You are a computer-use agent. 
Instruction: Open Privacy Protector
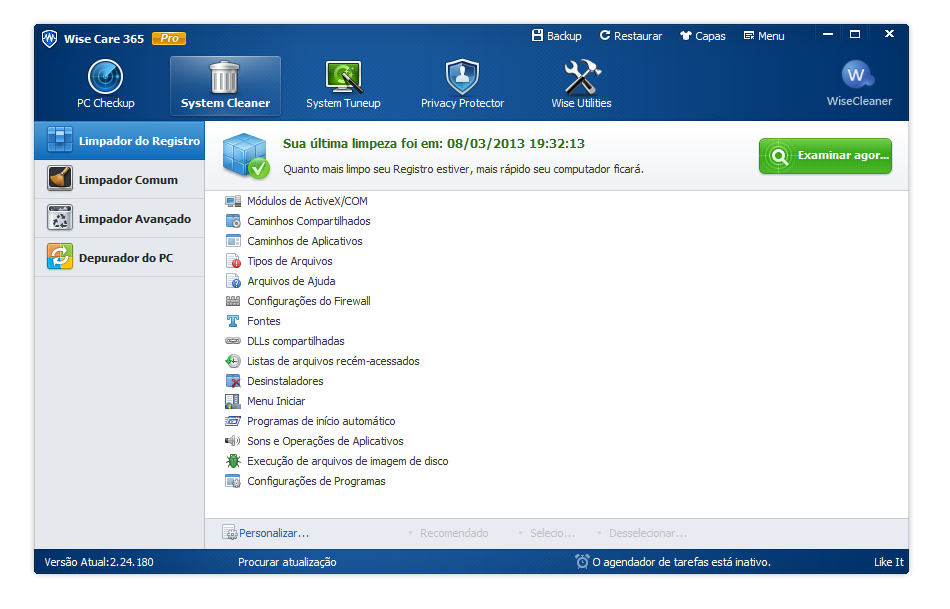tap(461, 84)
